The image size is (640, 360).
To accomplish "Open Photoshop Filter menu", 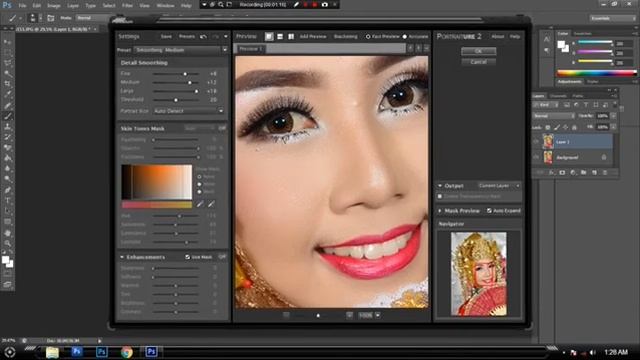I will (127, 6).
